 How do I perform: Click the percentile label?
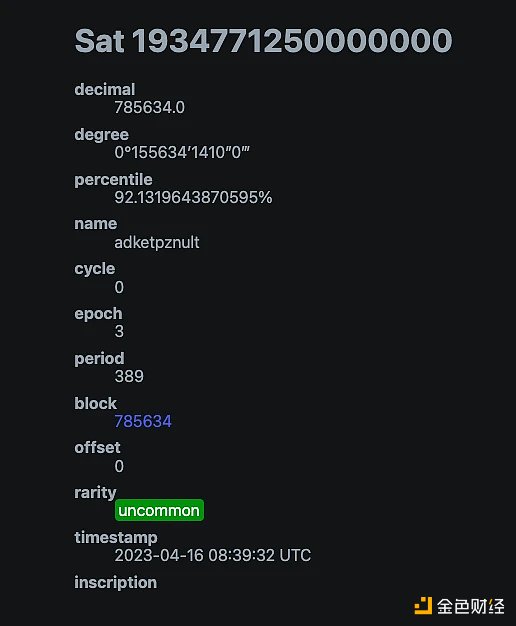[113, 180]
